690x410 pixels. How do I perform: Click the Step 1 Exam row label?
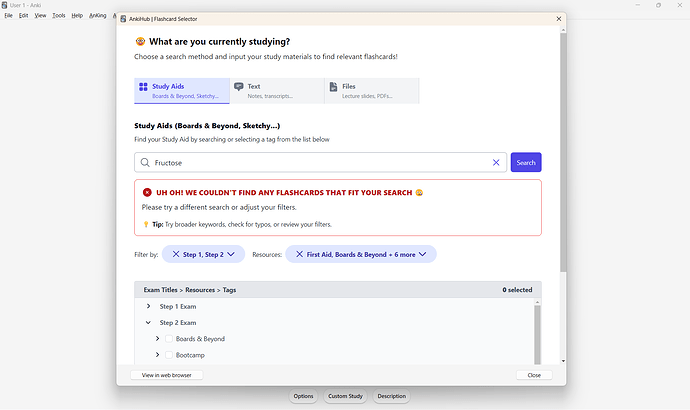click(x=178, y=306)
